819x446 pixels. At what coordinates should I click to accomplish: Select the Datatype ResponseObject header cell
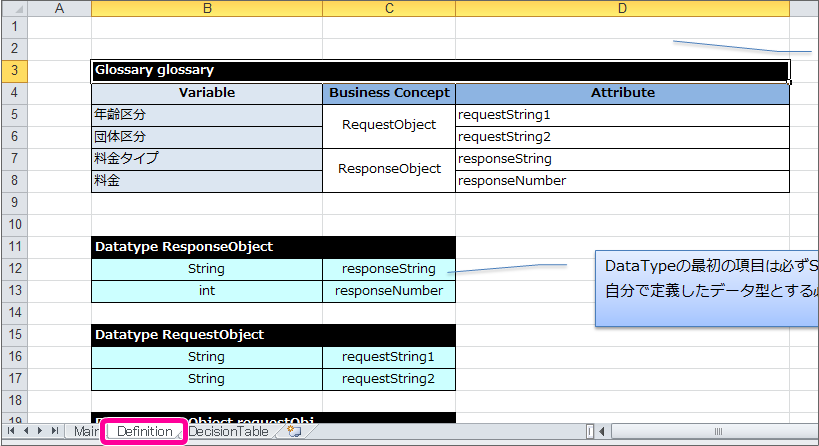coord(273,246)
